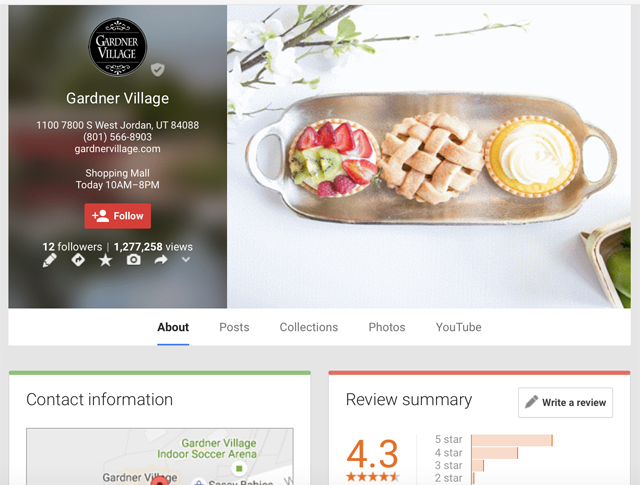Click Write a review button
The width and height of the screenshot is (640, 485).
pyautogui.click(x=565, y=403)
